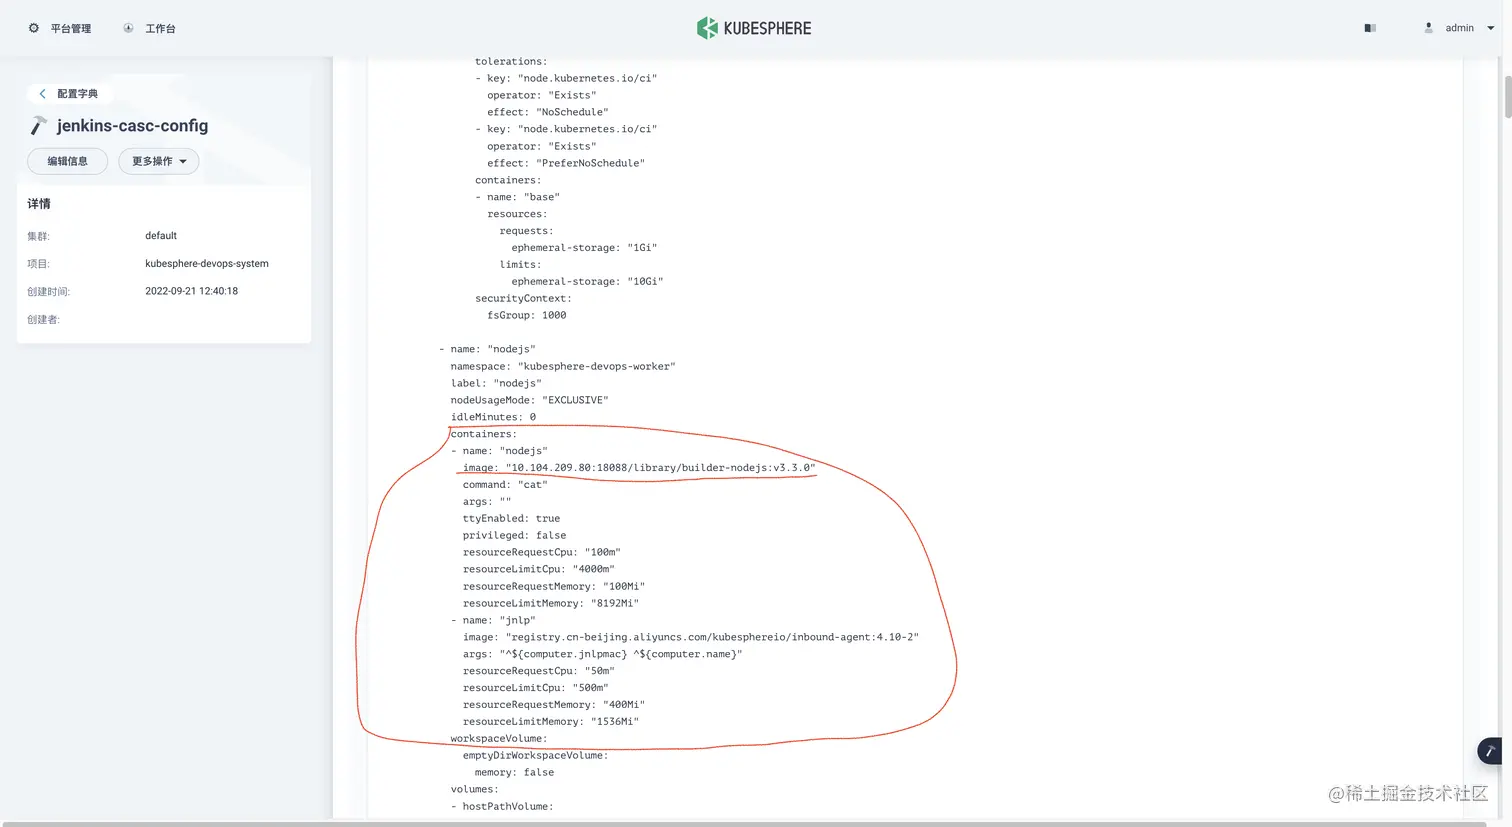
Task: Click the floating hammer toolbox icon
Action: click(x=1490, y=751)
